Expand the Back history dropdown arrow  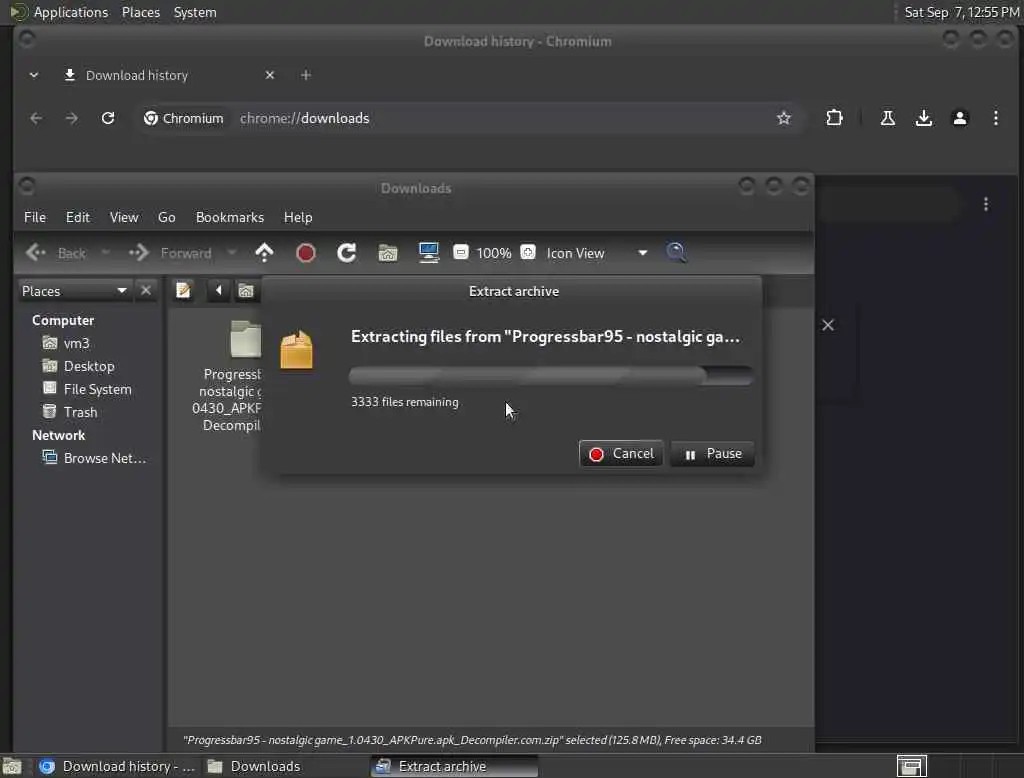[106, 252]
